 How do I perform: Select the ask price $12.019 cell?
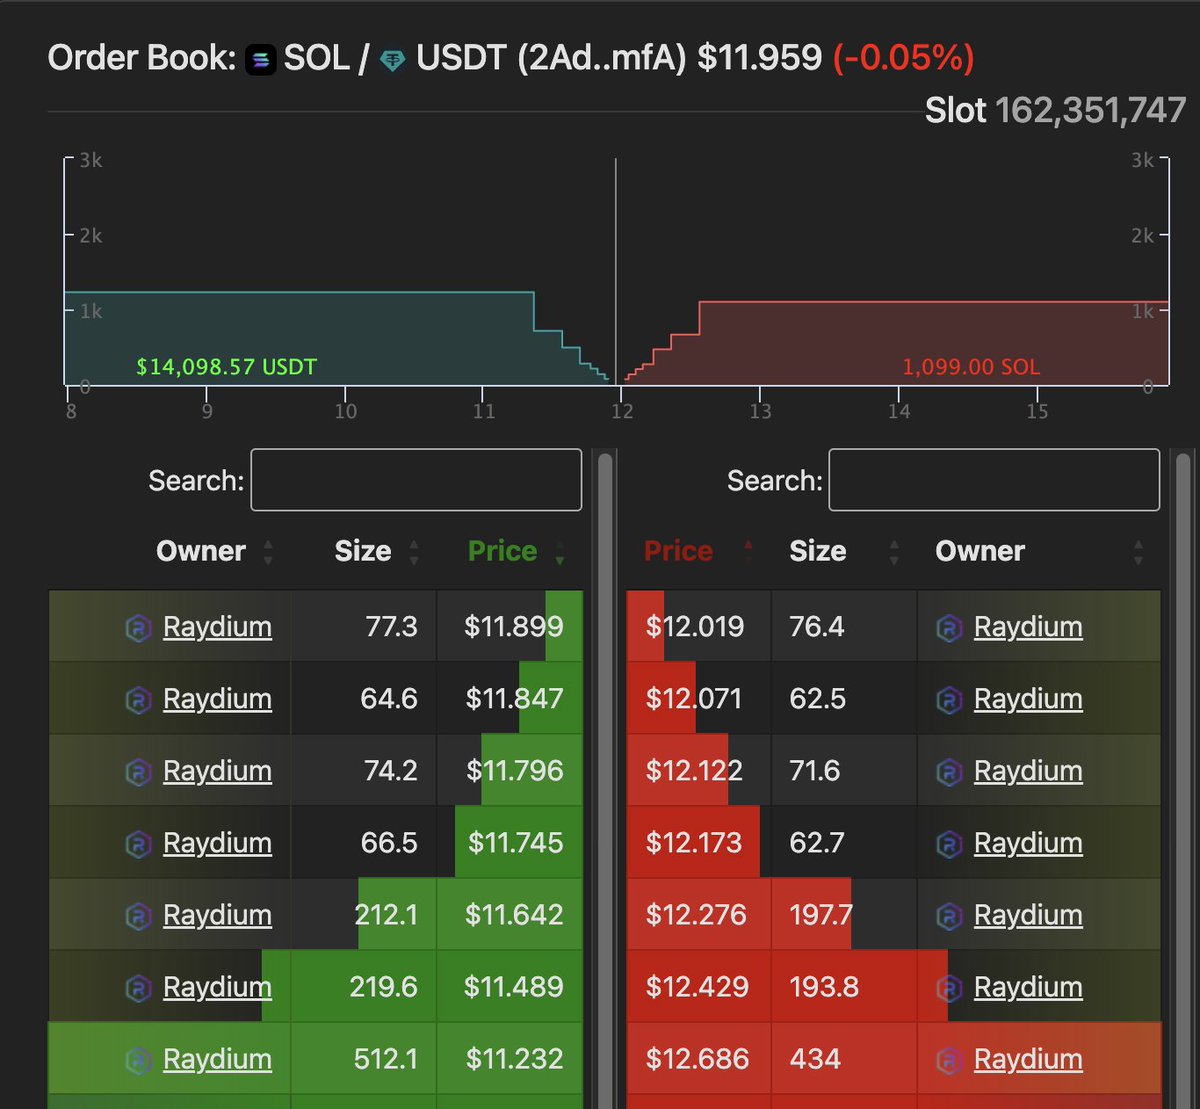point(699,627)
